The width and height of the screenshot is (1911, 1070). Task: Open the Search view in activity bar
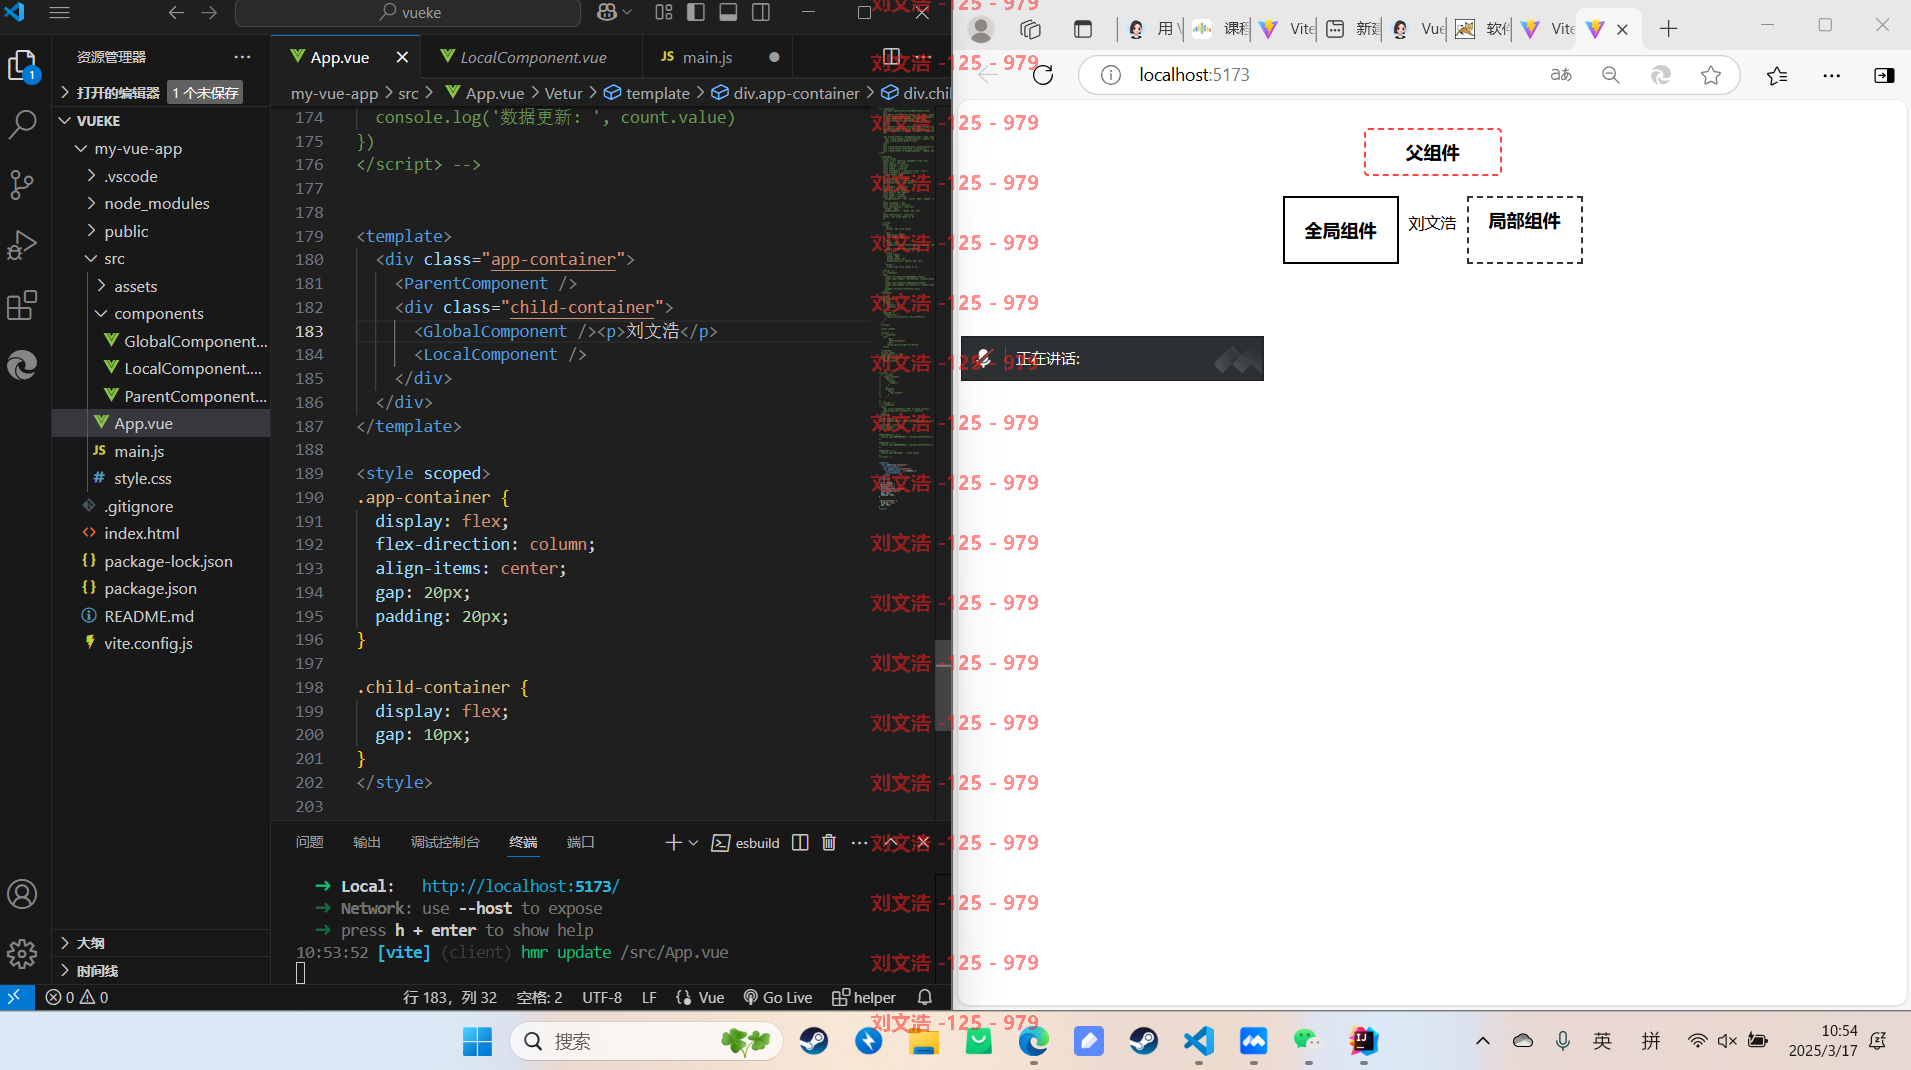(22, 124)
